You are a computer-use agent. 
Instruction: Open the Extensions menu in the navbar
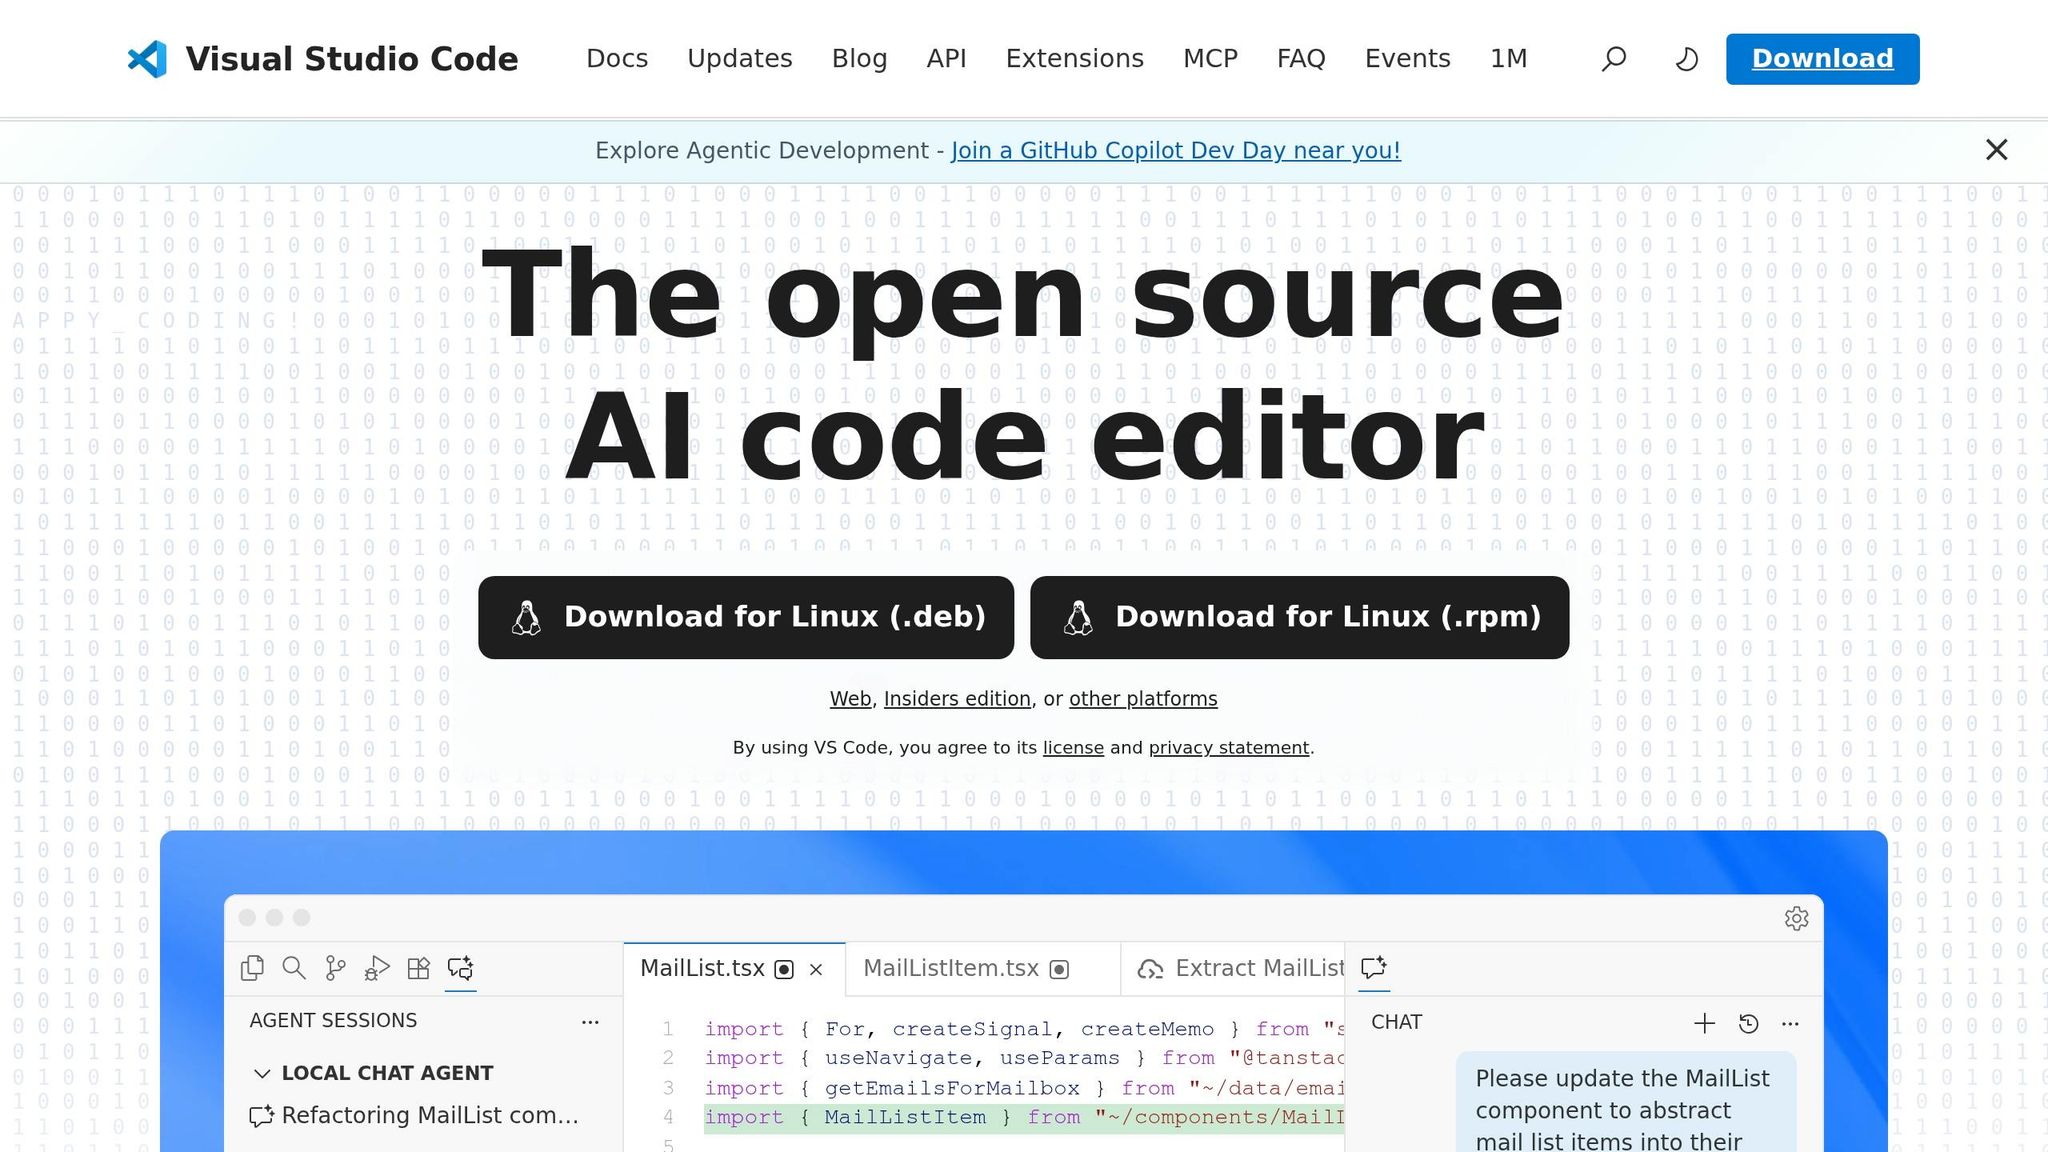[x=1074, y=59]
